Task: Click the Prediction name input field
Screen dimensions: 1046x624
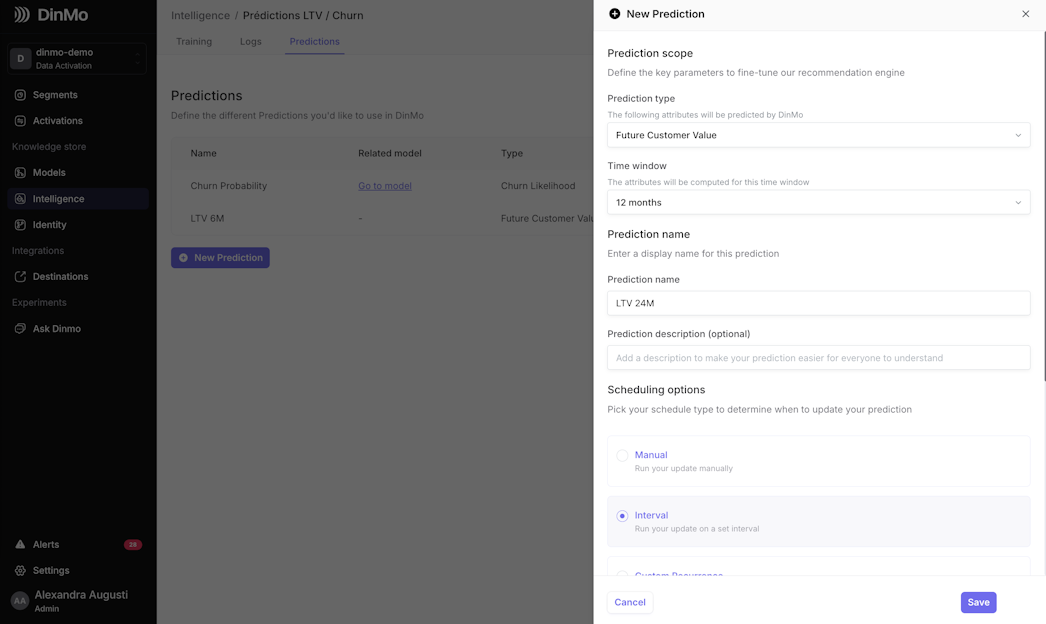Action: (819, 303)
